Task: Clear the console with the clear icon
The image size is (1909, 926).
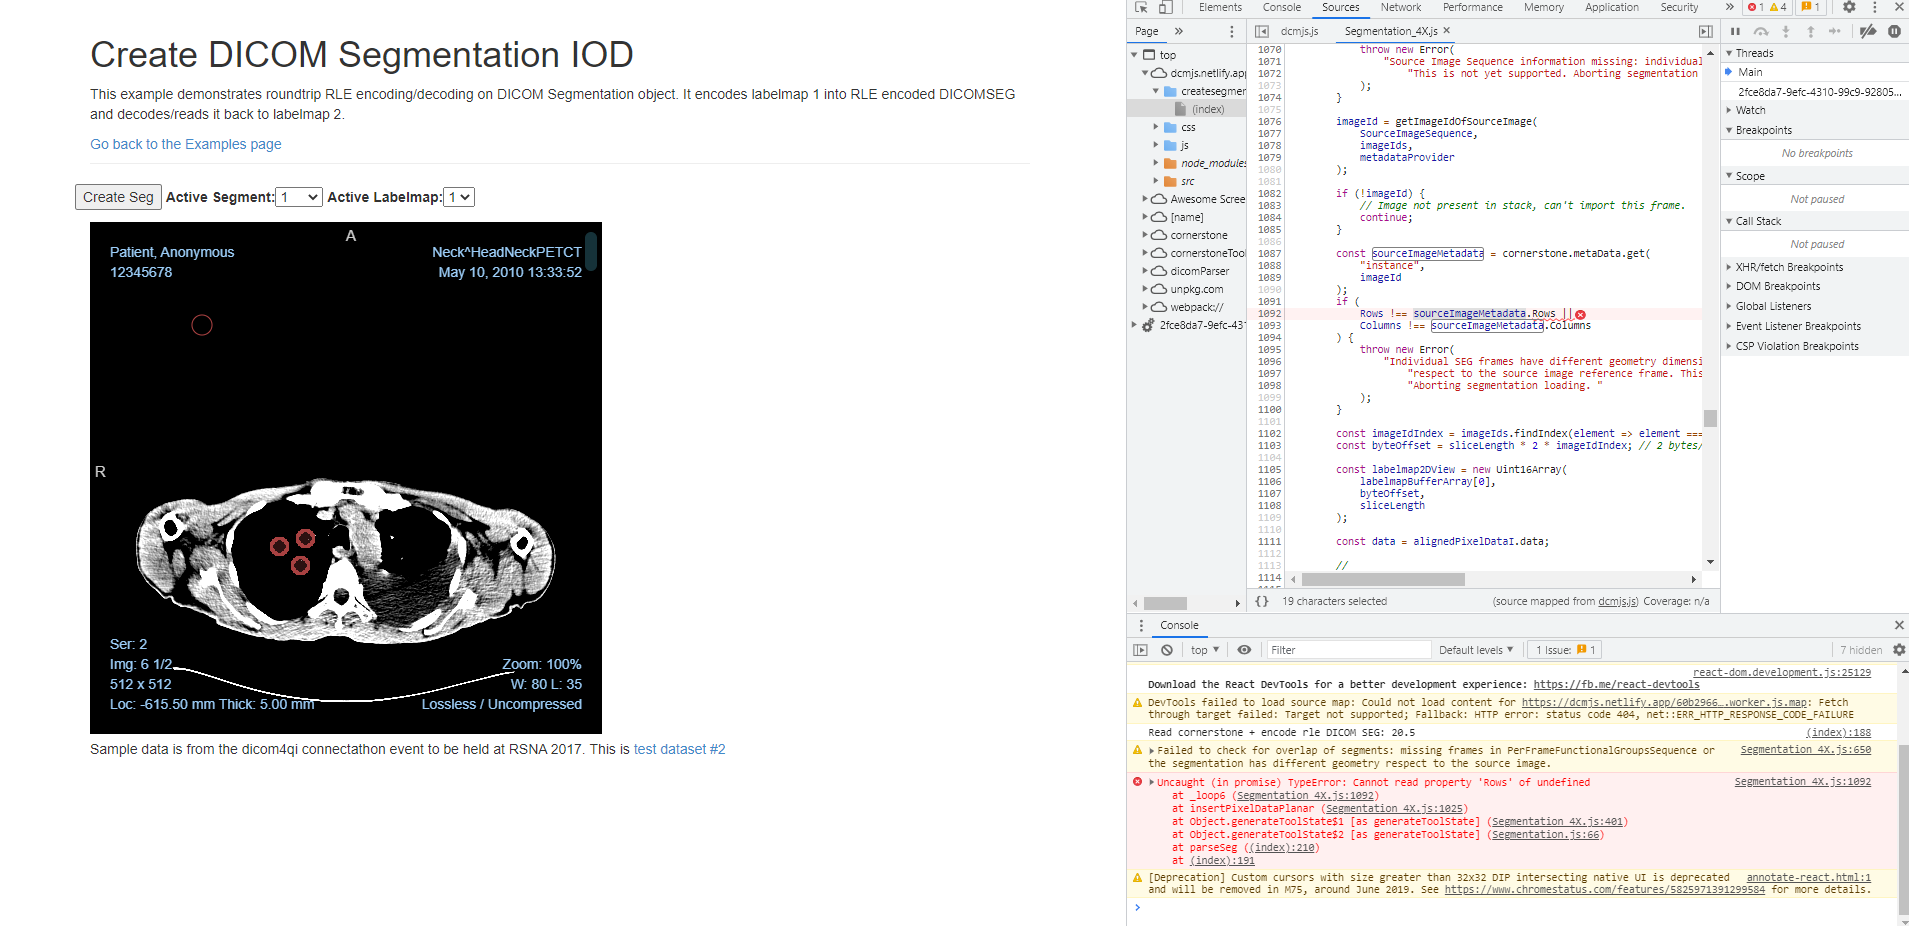Action: [x=1167, y=650]
